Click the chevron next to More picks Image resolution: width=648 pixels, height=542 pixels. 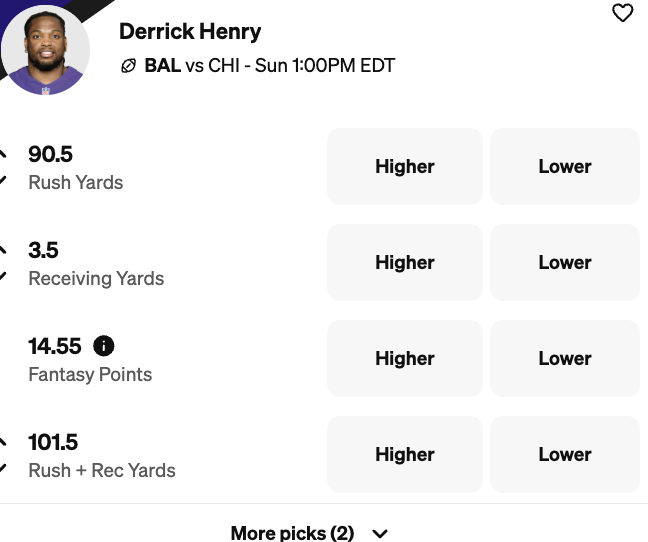click(380, 534)
